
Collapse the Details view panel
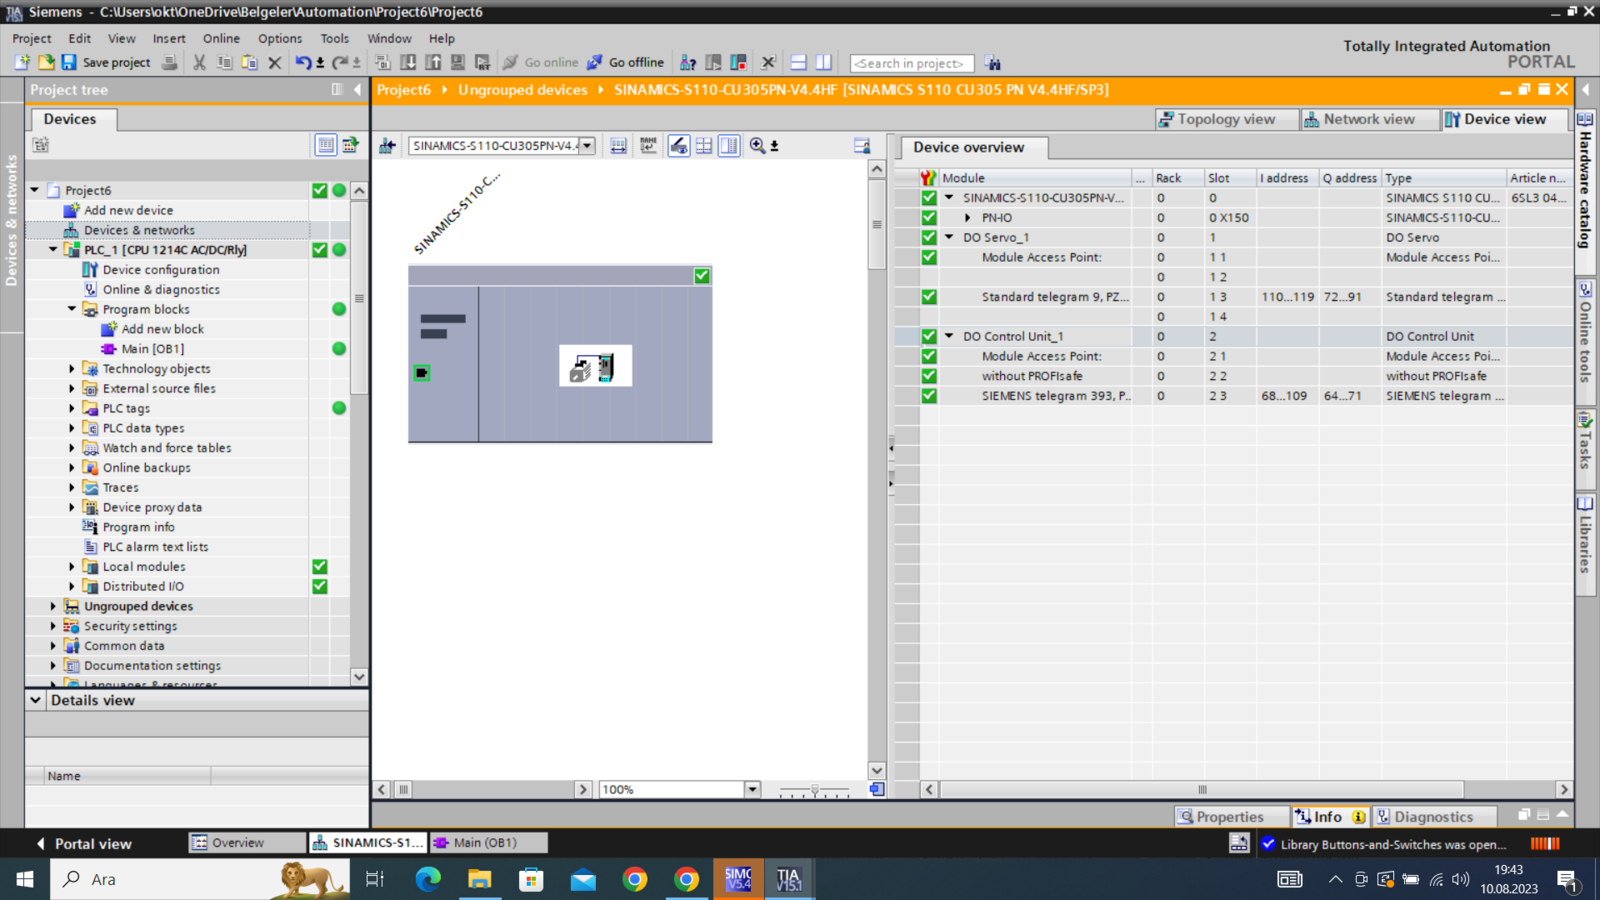(36, 701)
